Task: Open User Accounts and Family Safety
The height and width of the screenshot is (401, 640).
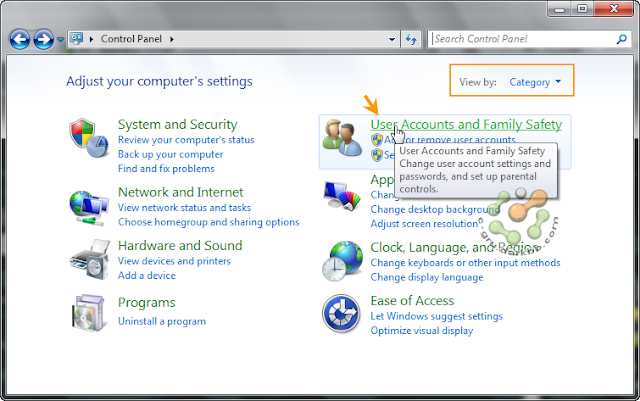Action: (466, 124)
